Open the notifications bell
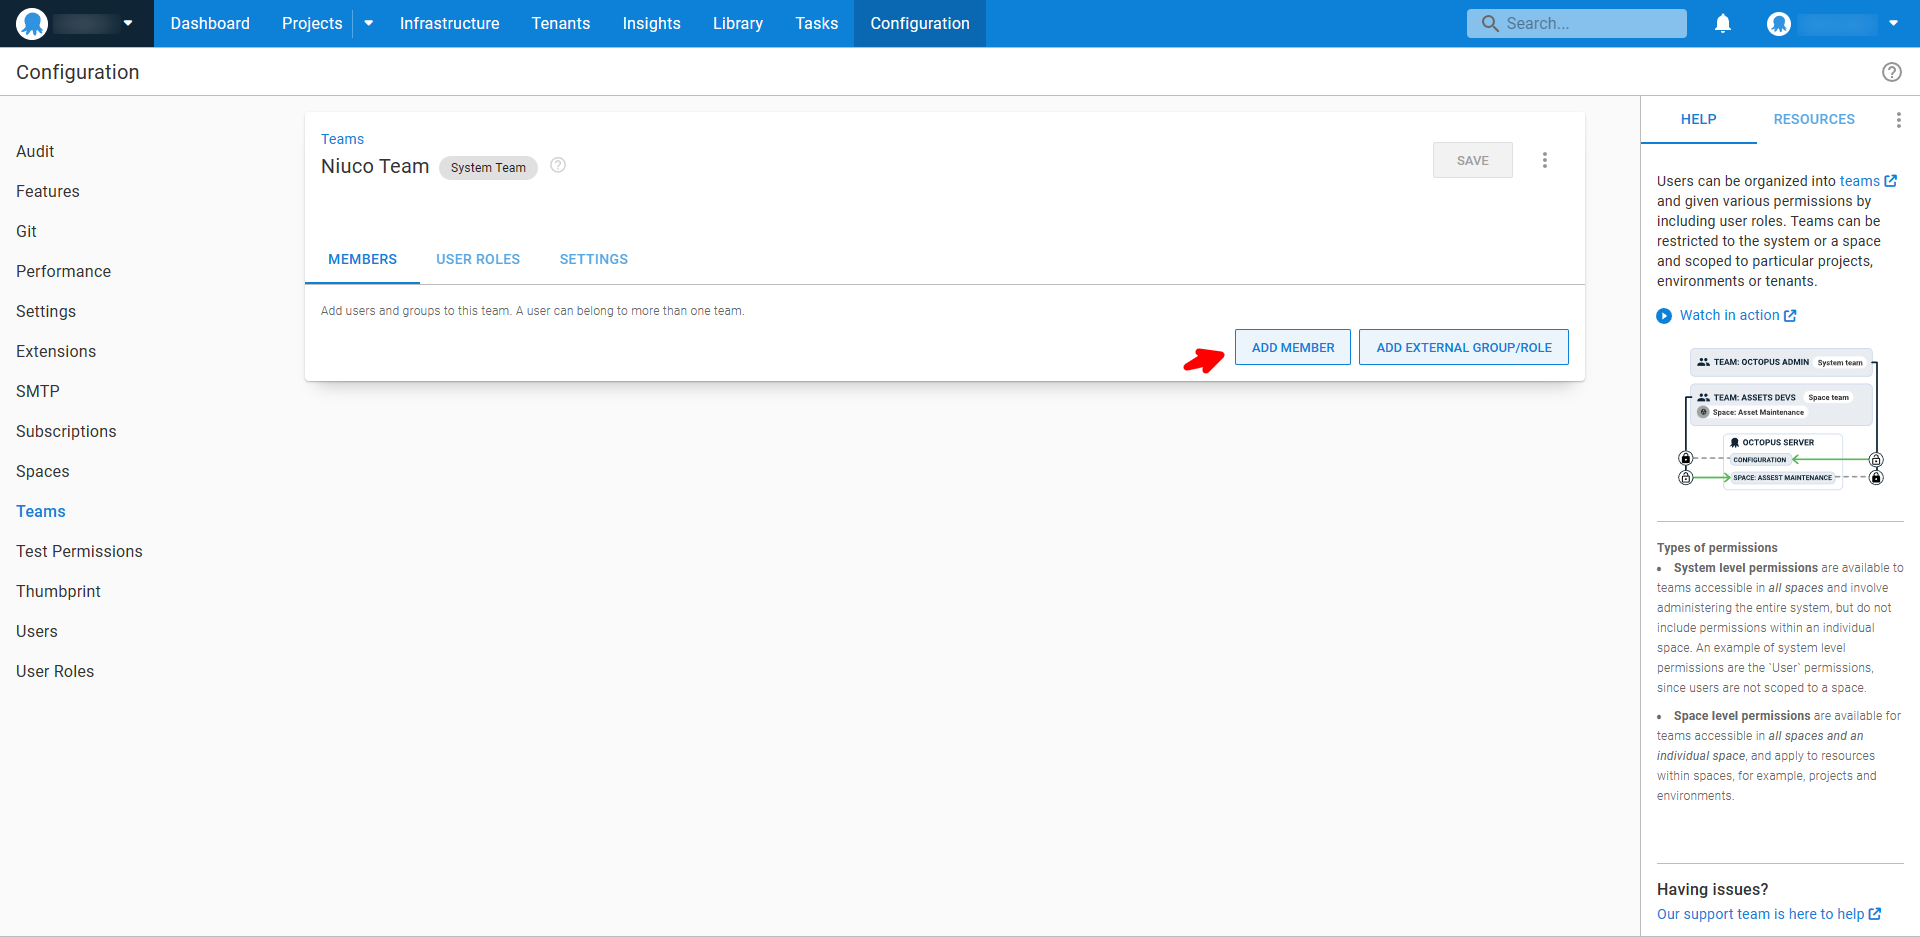This screenshot has width=1920, height=937. coord(1723,23)
